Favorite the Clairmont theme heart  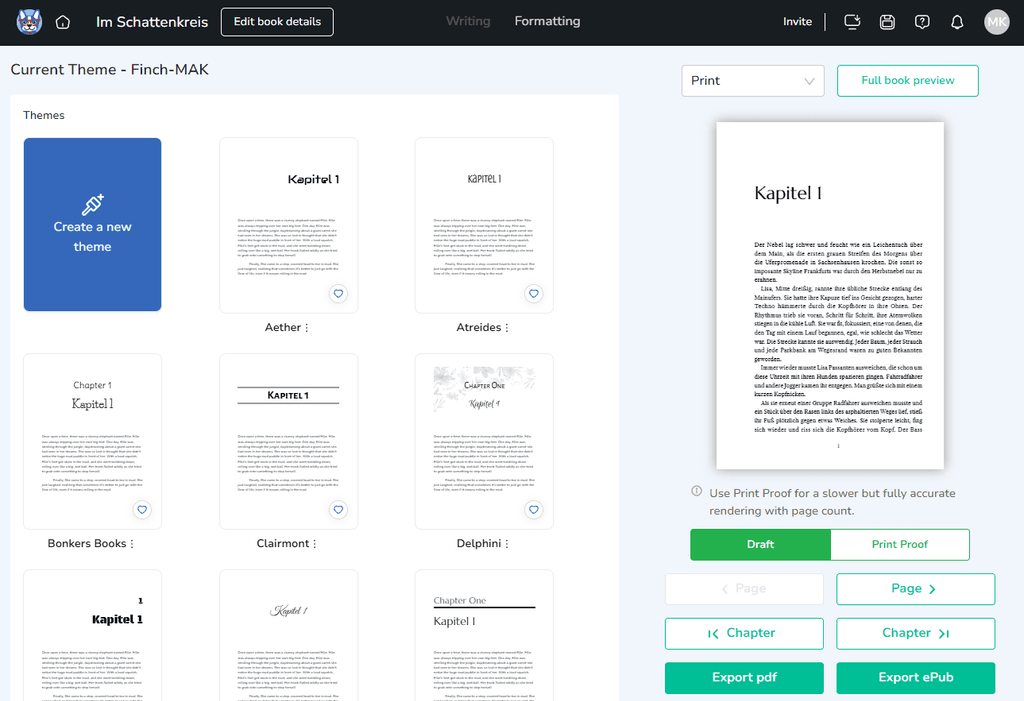pyautogui.click(x=338, y=510)
